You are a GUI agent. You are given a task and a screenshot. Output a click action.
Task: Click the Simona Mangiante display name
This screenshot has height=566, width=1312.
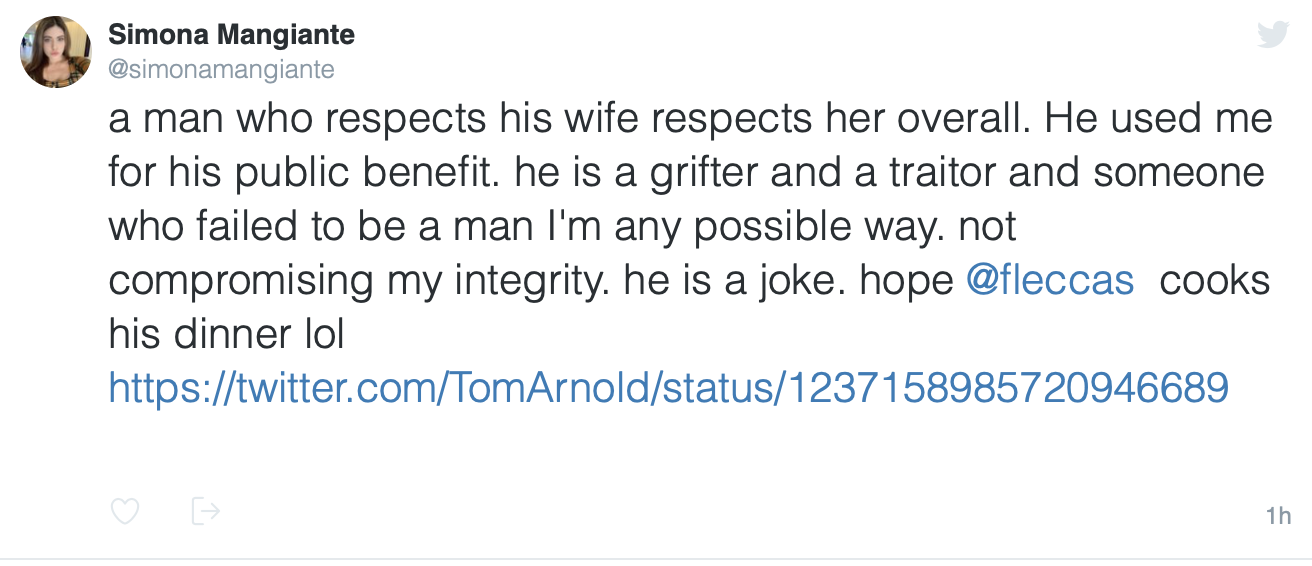click(231, 36)
